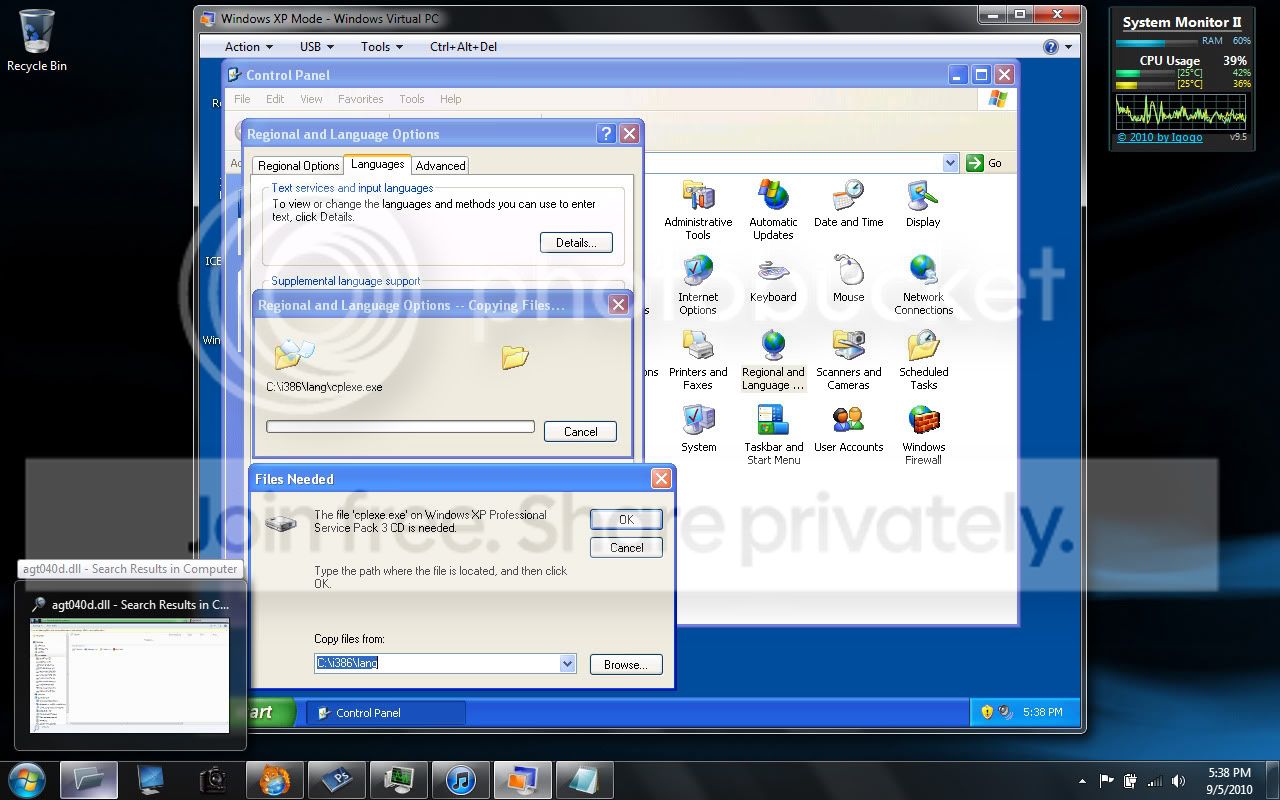Open the Windows Firewall icon
1280x800 pixels.
point(923,435)
